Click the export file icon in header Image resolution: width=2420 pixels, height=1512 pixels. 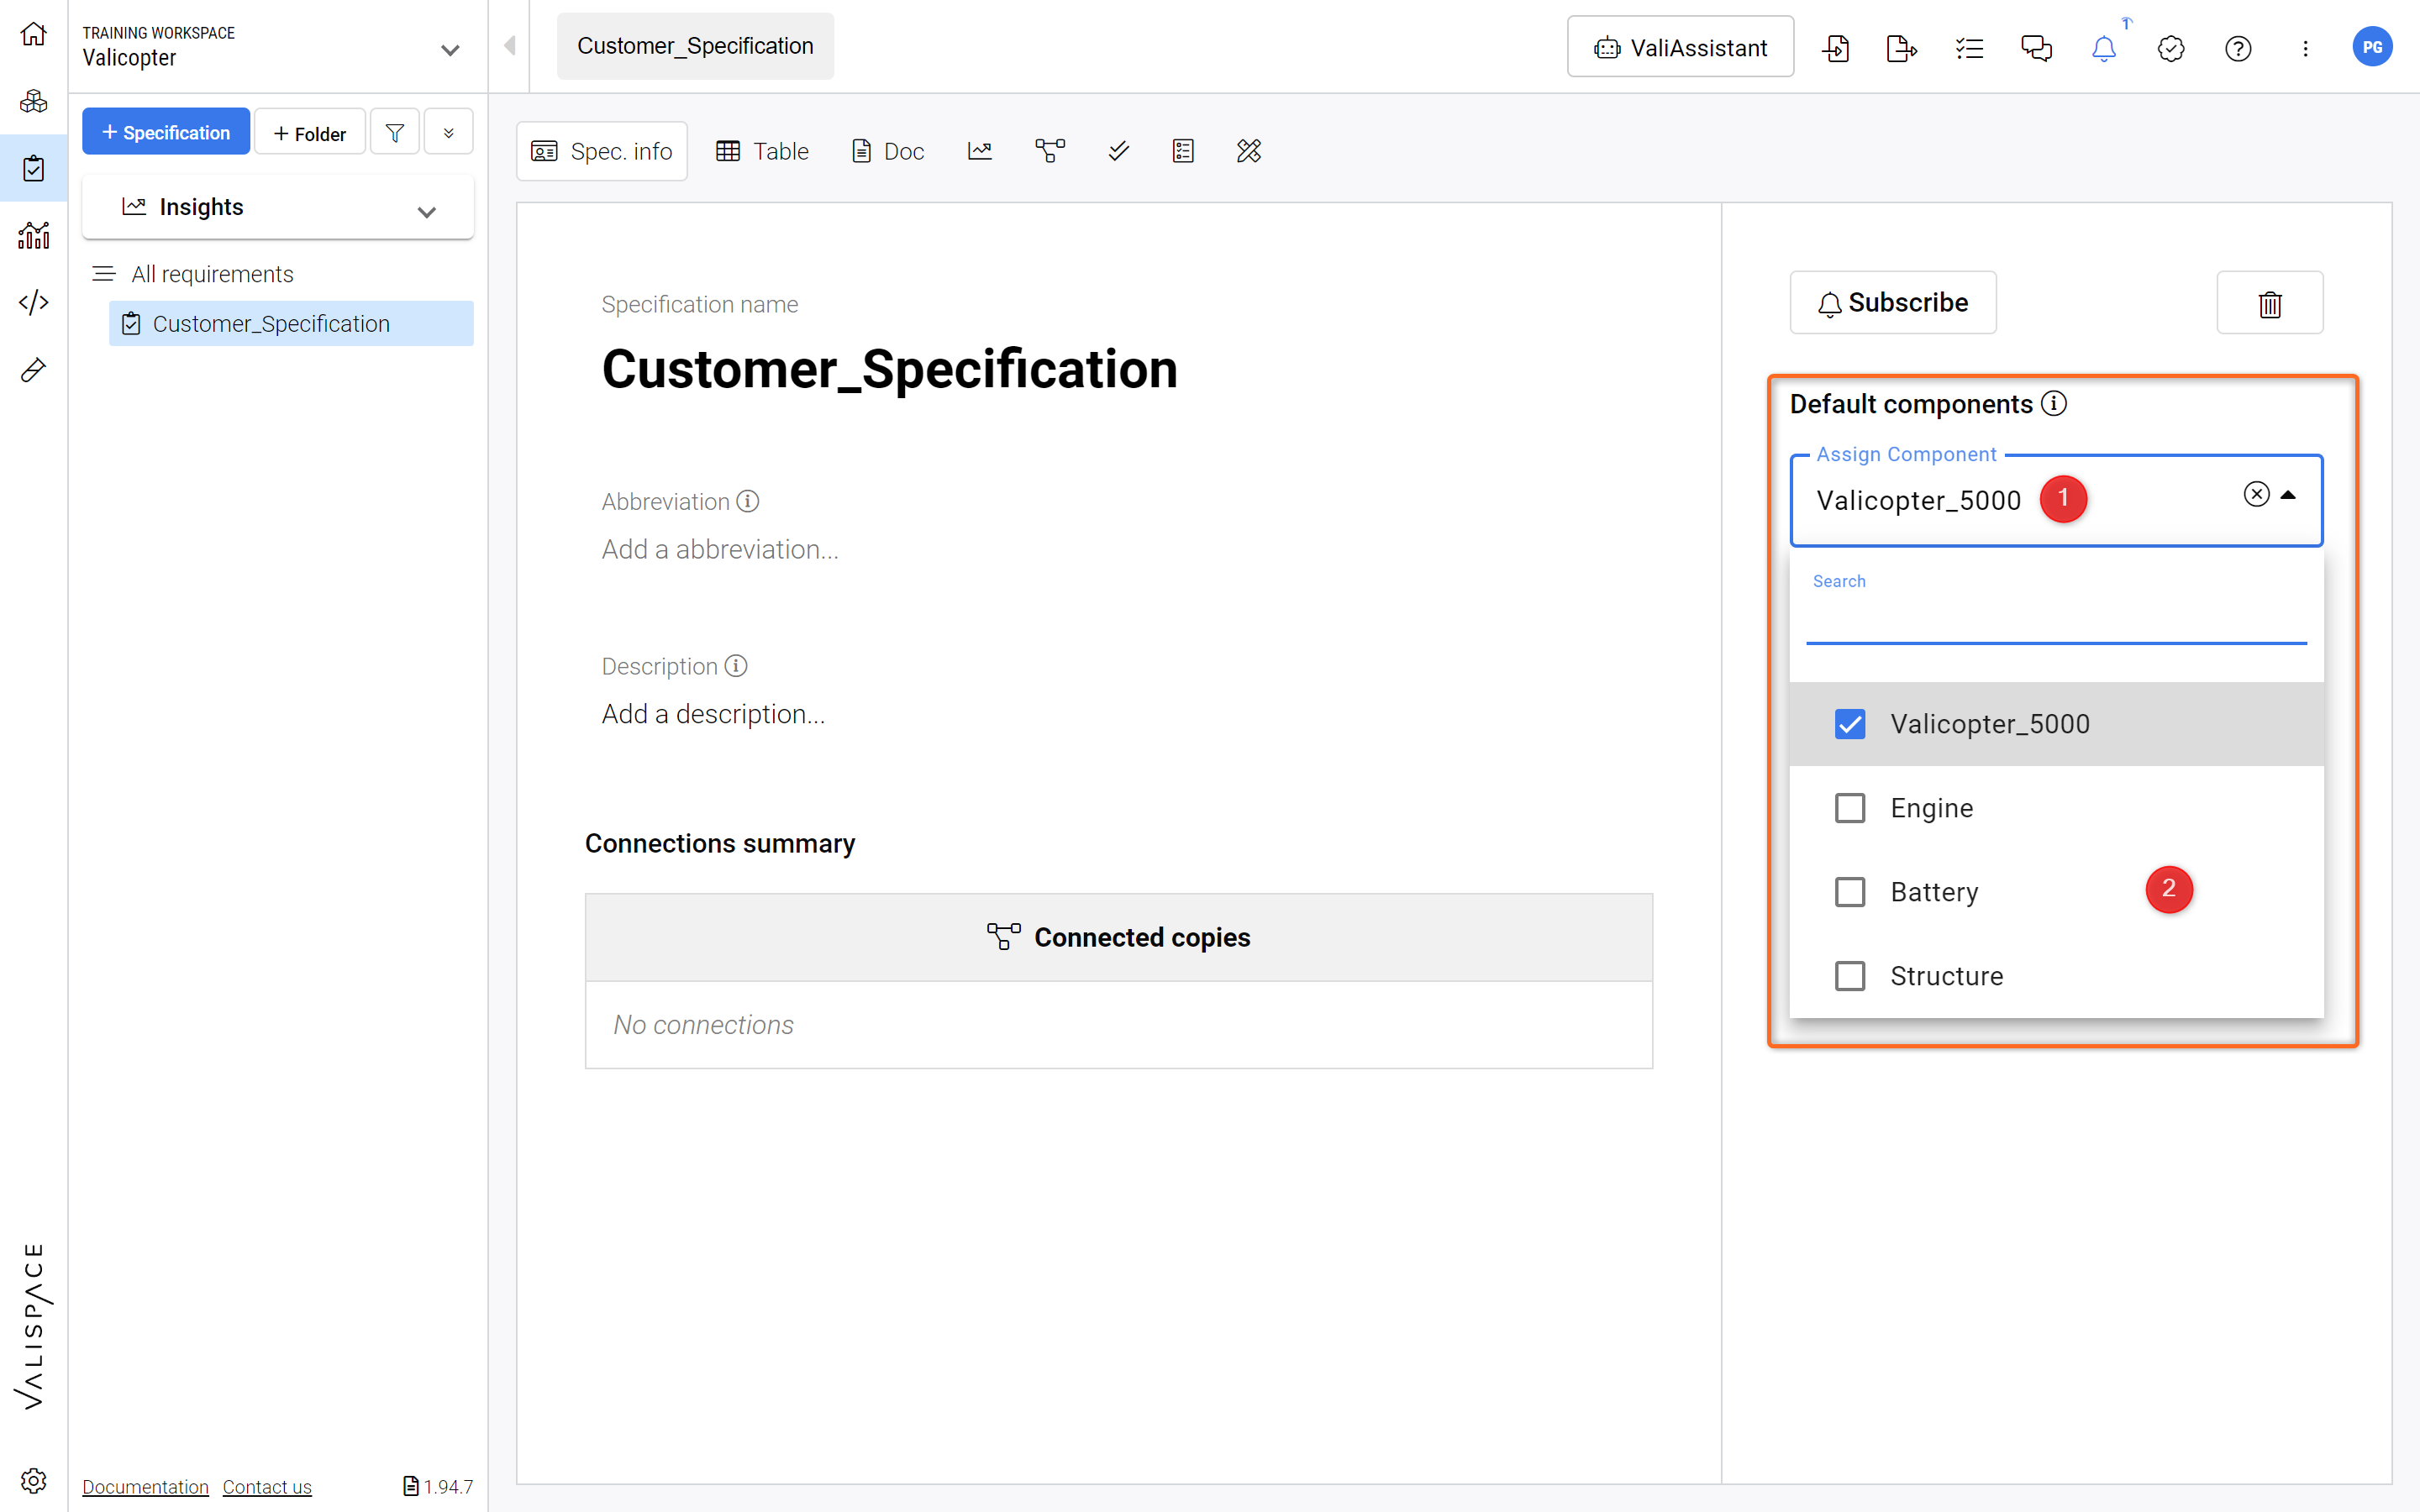click(x=1901, y=48)
